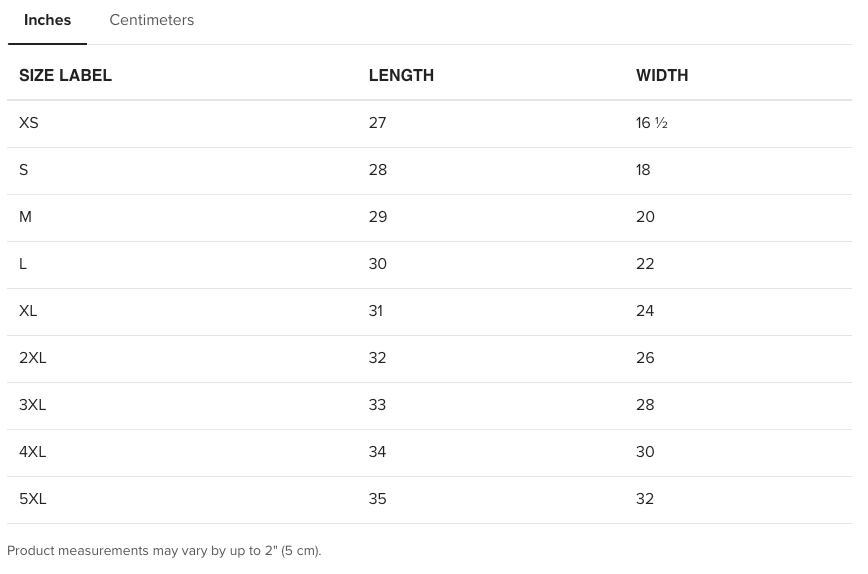Click the 5XL width value 32
Viewport: 868px width, 574px height.
(x=645, y=499)
